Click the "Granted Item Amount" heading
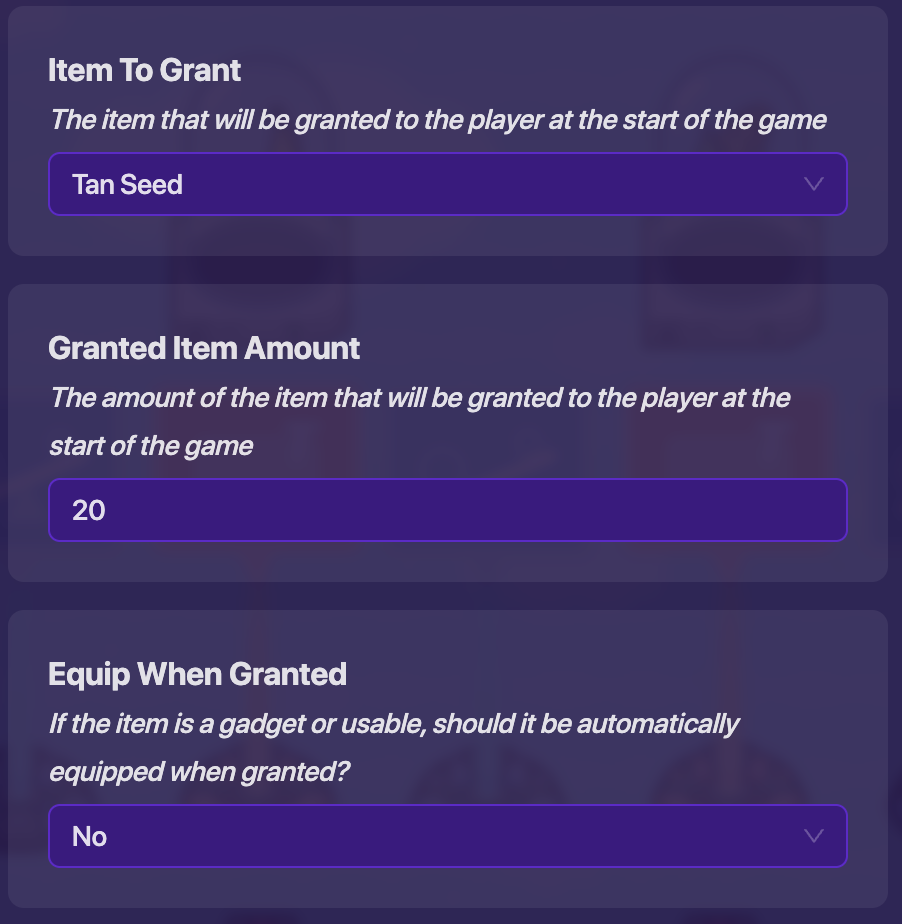Image resolution: width=902 pixels, height=924 pixels. click(x=204, y=348)
